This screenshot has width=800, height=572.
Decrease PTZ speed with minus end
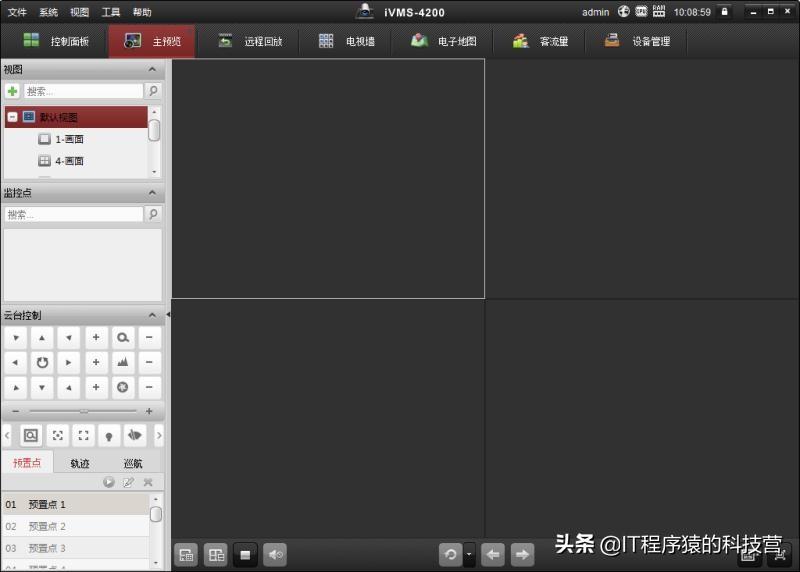point(15,411)
